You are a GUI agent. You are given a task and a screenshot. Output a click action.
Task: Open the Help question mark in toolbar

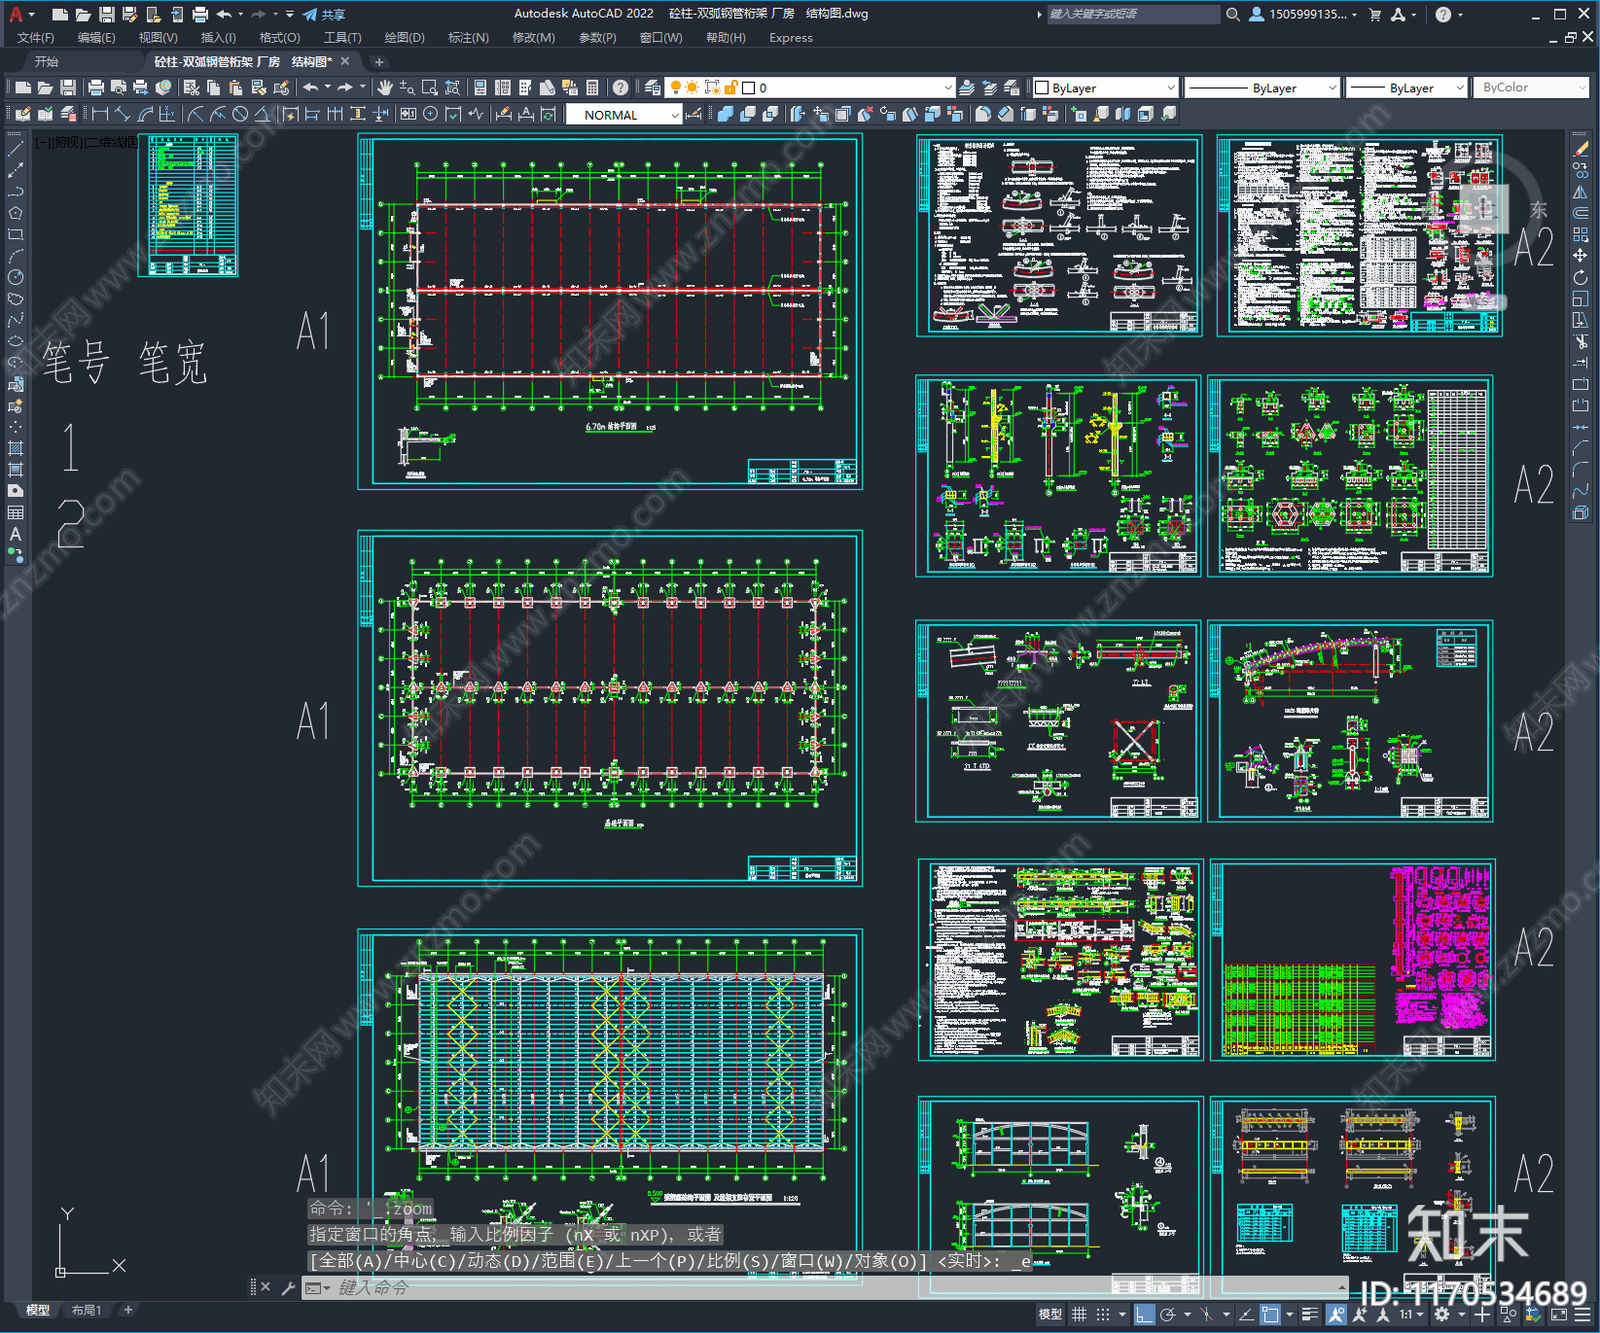pyautogui.click(x=620, y=88)
